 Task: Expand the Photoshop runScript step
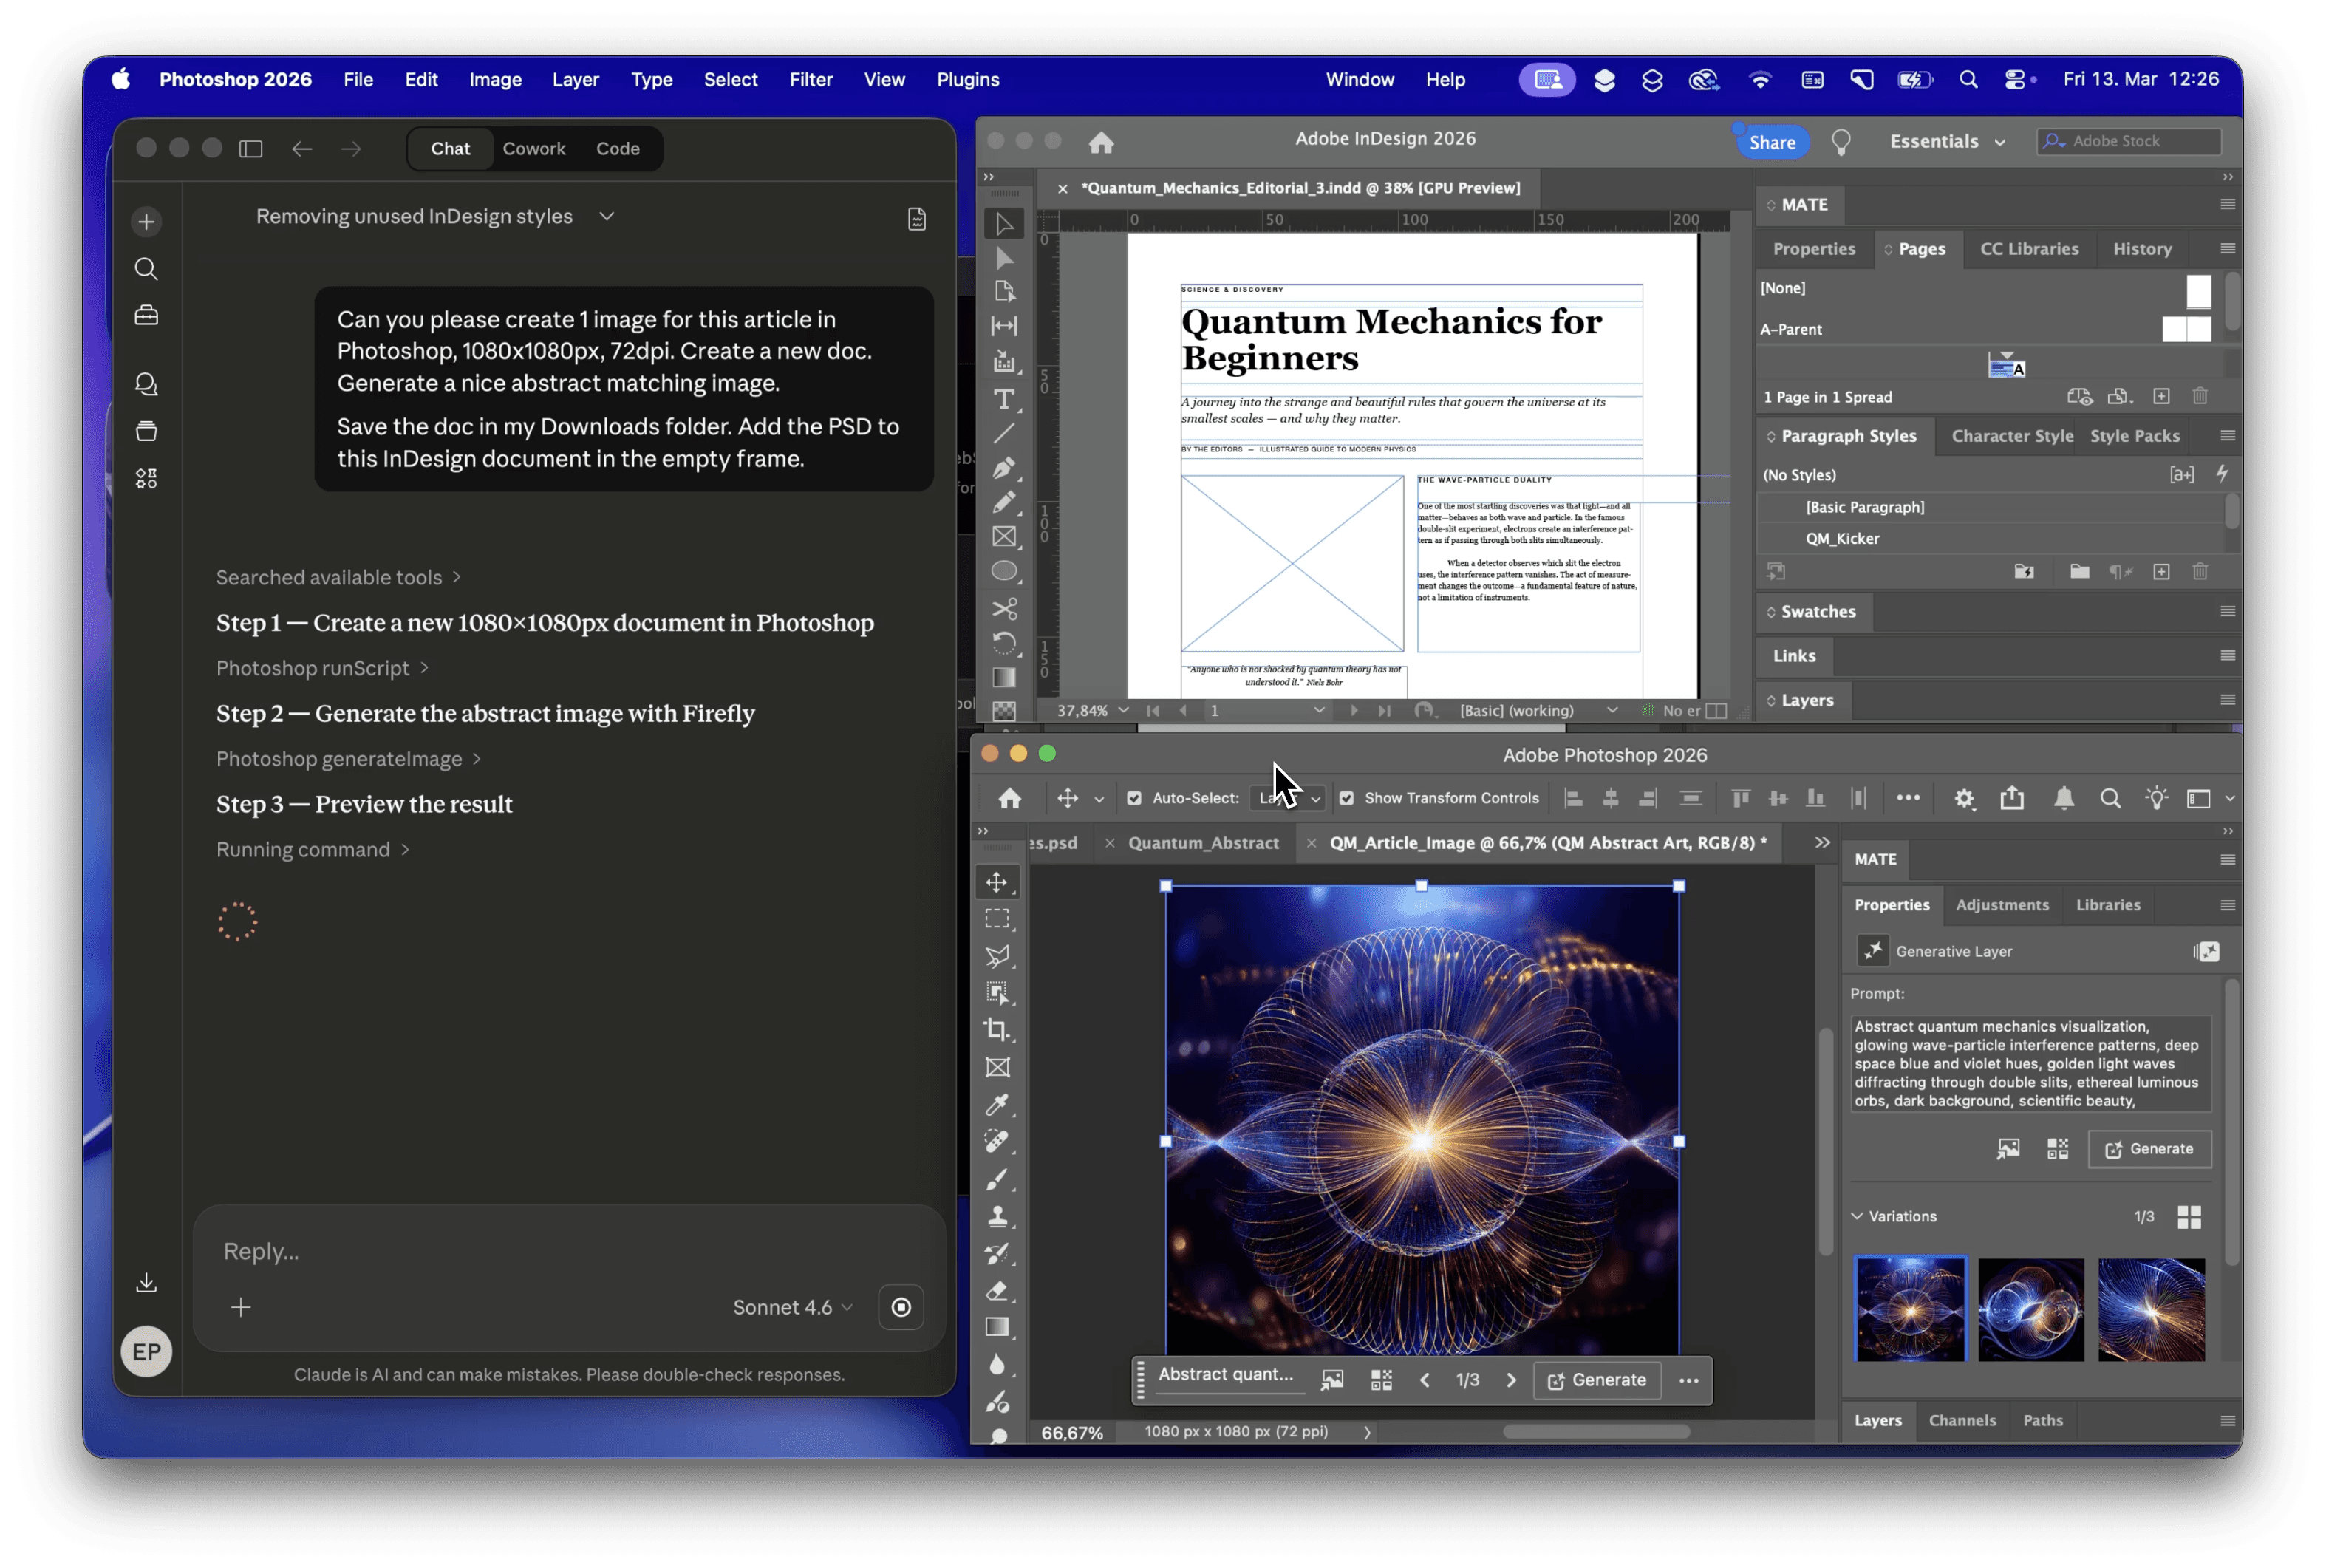[322, 668]
